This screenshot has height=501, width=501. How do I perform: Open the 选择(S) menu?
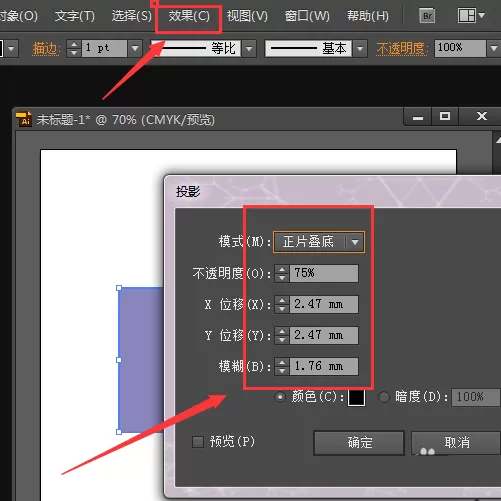click(131, 16)
